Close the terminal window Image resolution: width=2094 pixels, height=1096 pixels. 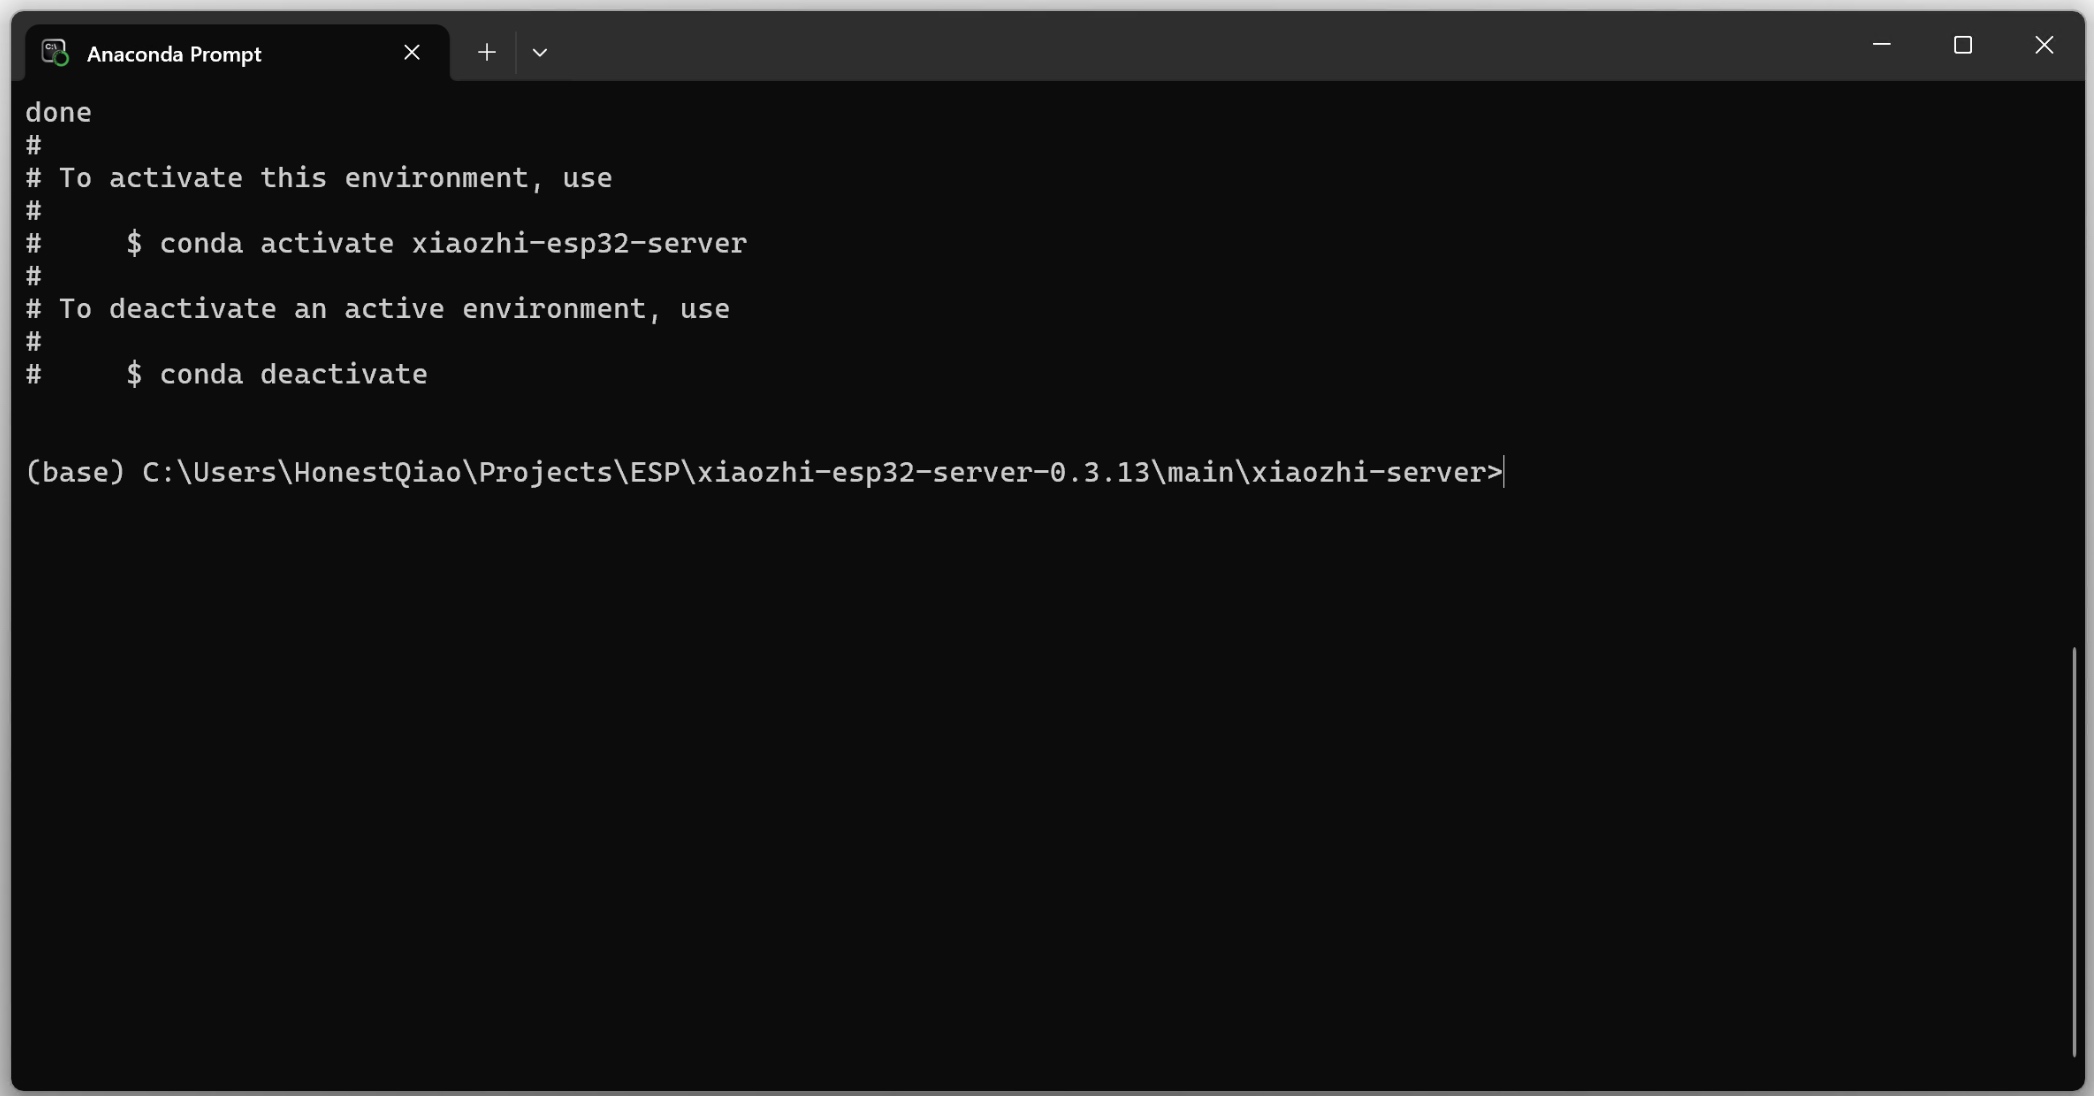[2044, 45]
